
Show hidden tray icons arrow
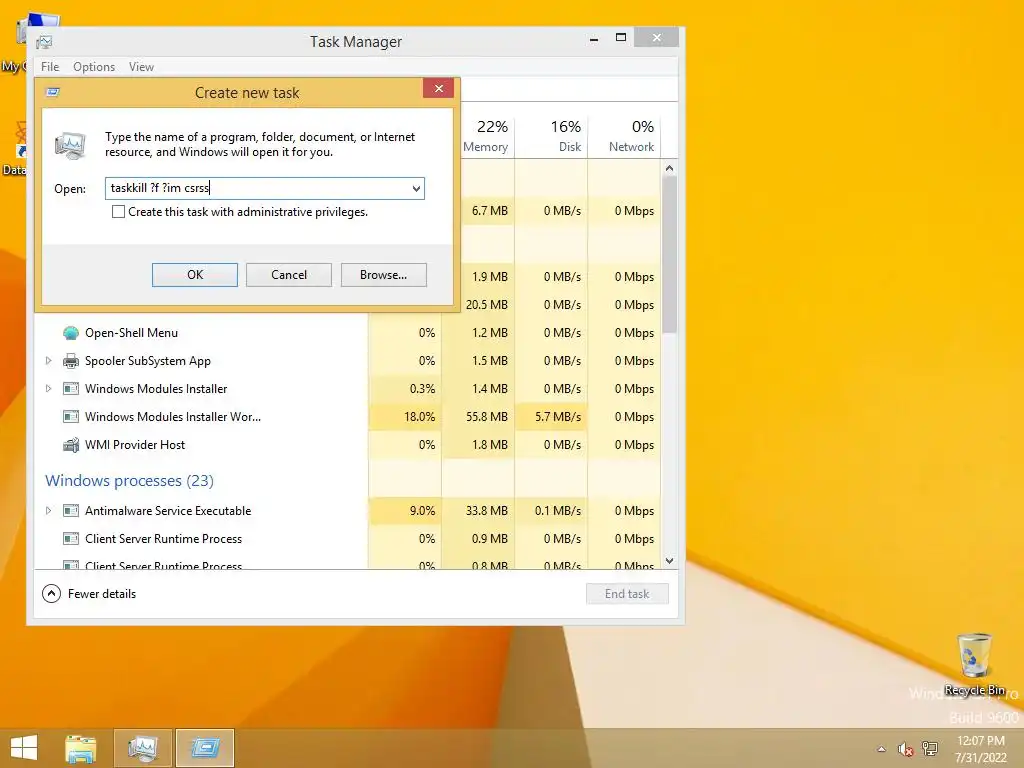[882, 749]
